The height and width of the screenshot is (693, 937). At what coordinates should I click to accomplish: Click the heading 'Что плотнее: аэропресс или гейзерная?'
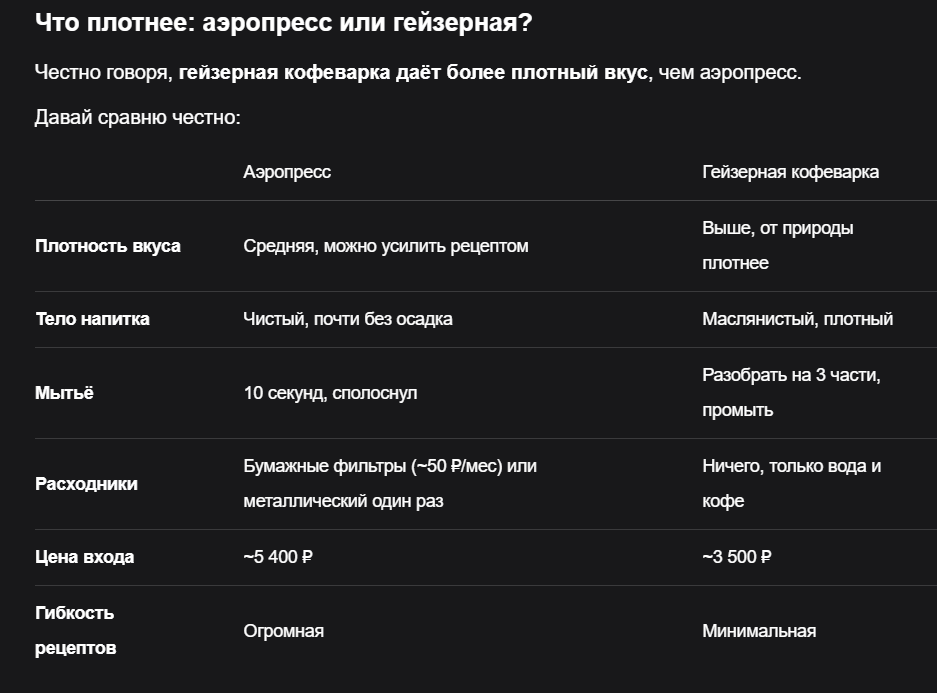283,23
